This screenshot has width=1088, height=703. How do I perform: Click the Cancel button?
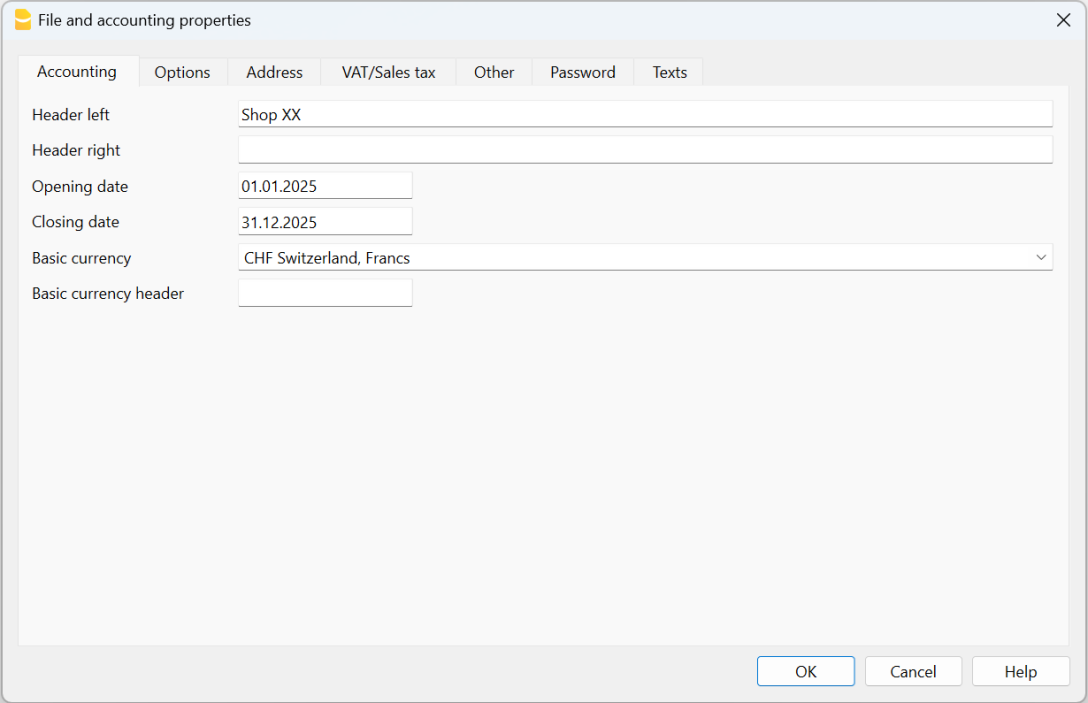click(913, 672)
